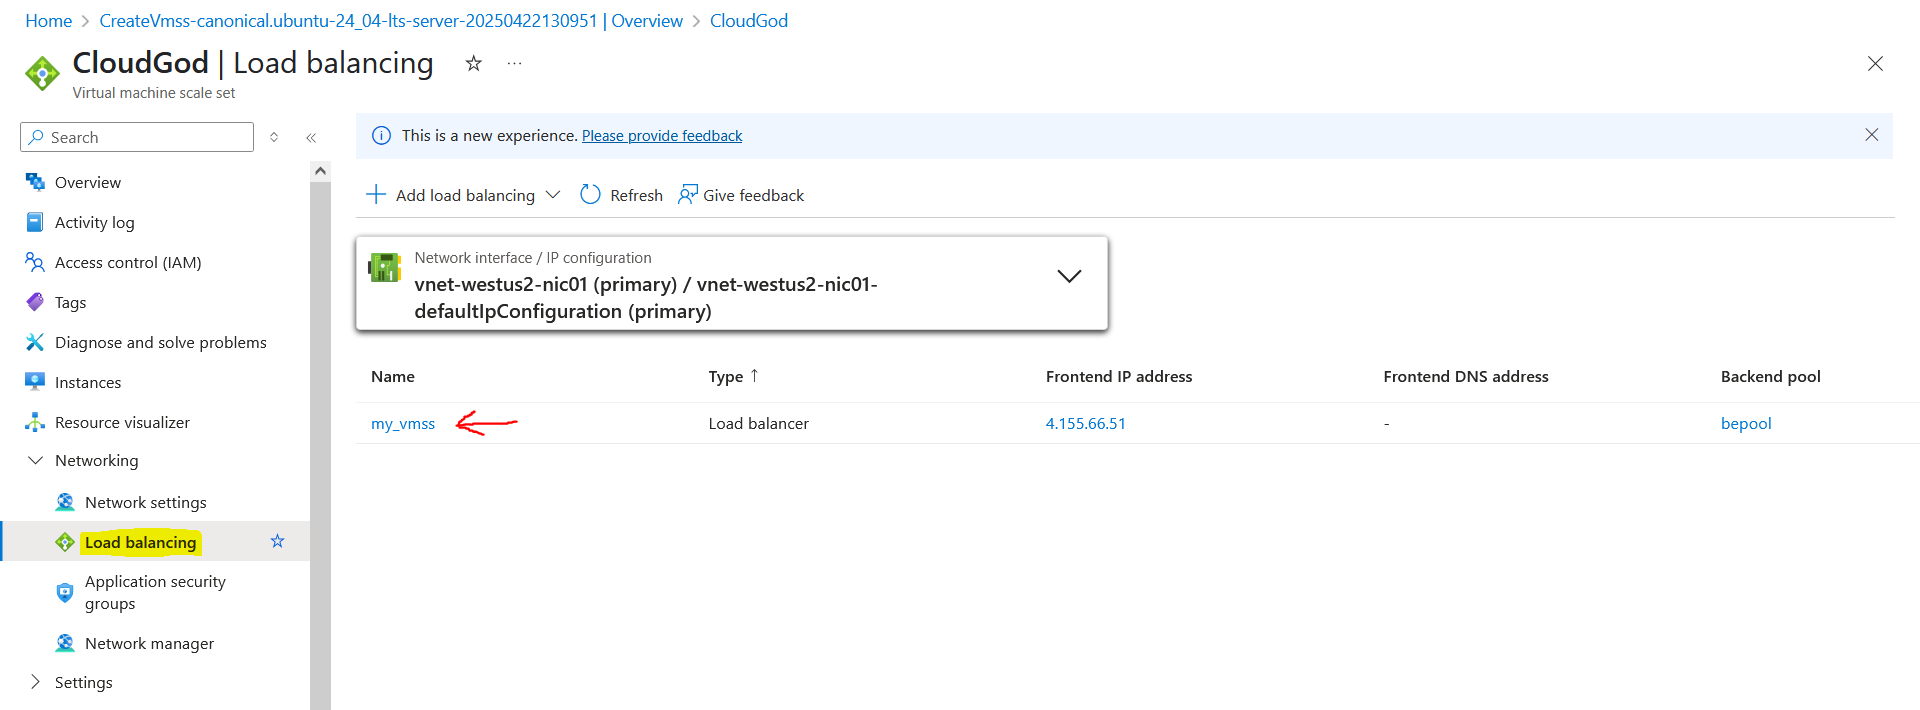This screenshot has height=710, width=1920.
Task: Open the Please provide feedback link
Action: pos(662,136)
